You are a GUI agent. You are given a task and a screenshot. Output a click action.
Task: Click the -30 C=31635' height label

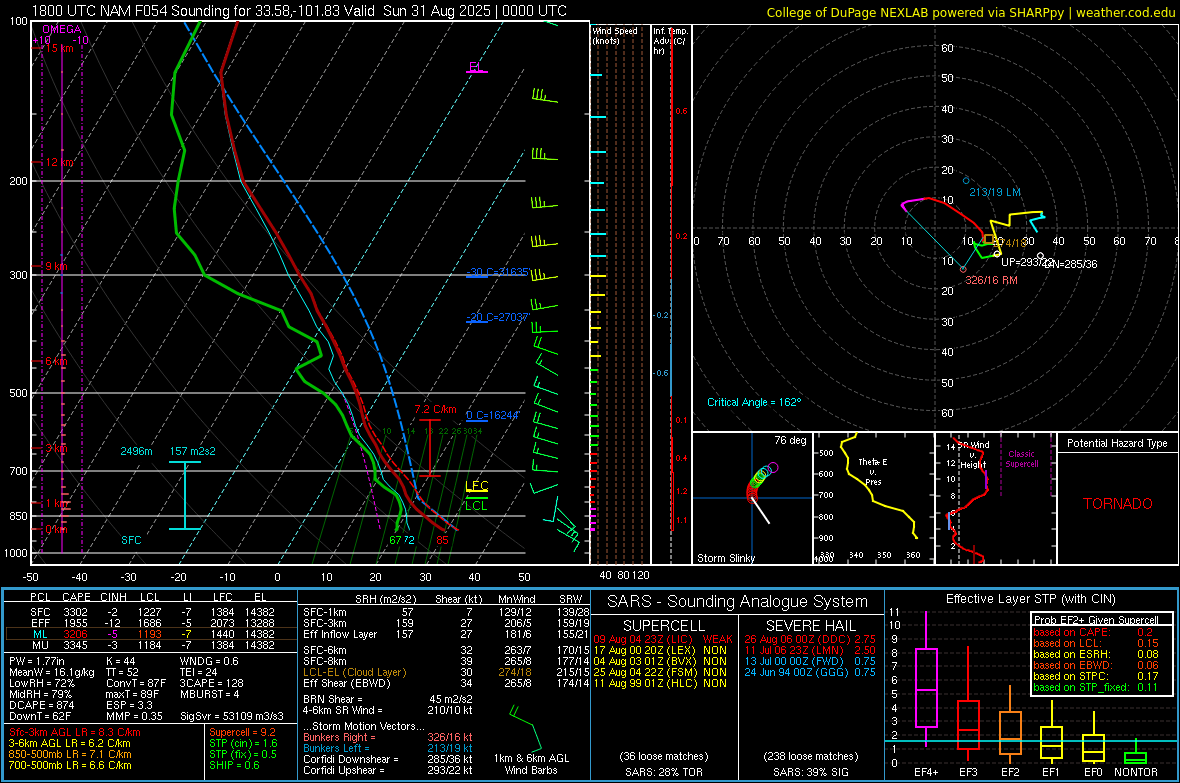point(497,272)
